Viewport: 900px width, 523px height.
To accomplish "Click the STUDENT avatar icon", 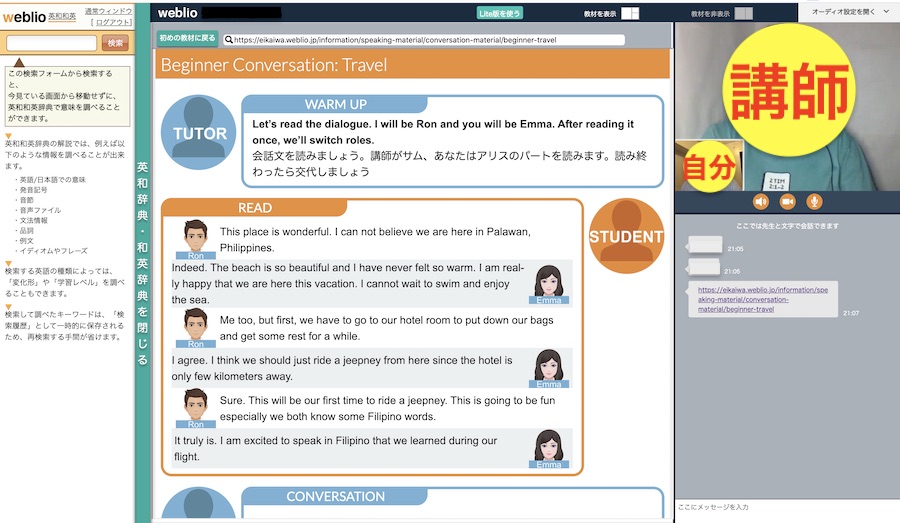I will coord(626,236).
